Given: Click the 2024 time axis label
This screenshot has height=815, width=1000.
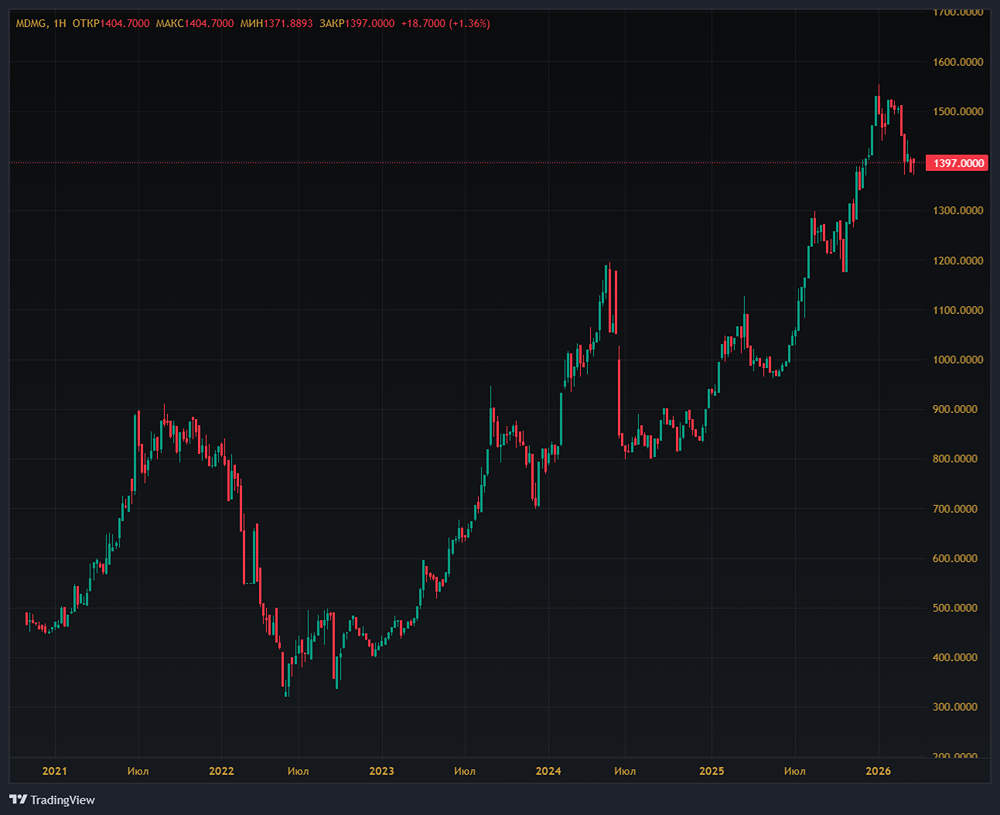Looking at the screenshot, I should [x=548, y=771].
